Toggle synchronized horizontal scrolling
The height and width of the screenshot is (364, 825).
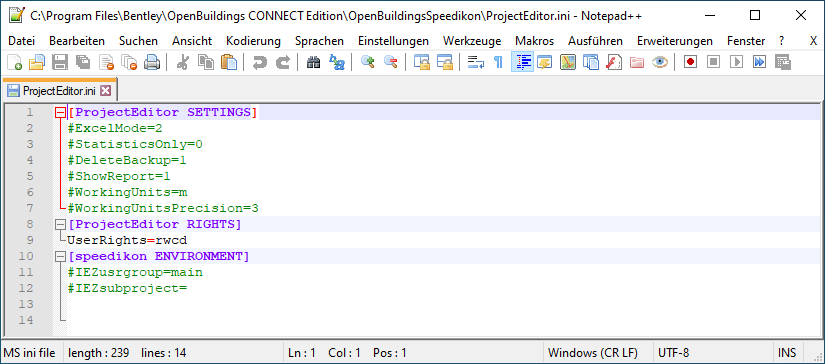[445, 63]
